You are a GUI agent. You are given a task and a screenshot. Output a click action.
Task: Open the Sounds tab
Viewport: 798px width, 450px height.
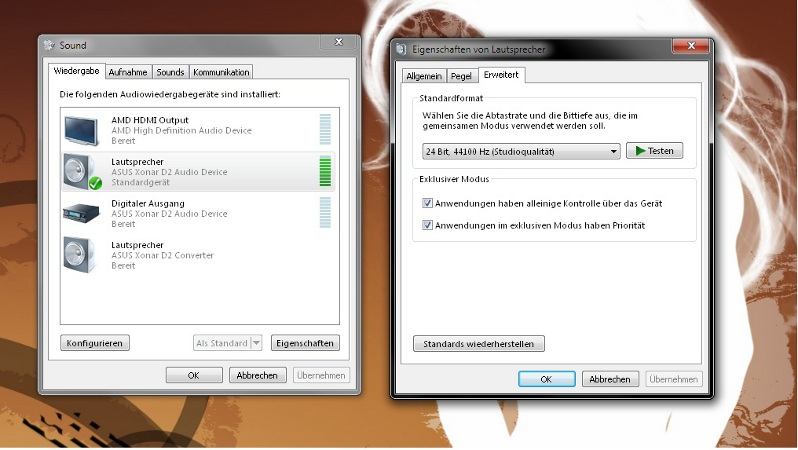coord(170,72)
